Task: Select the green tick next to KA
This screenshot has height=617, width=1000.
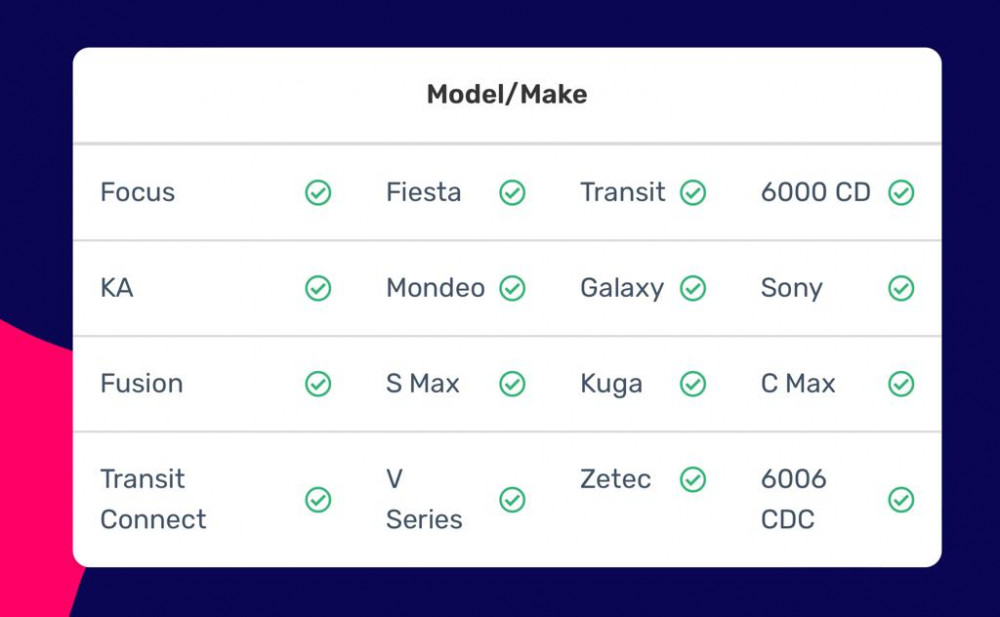Action: (318, 288)
